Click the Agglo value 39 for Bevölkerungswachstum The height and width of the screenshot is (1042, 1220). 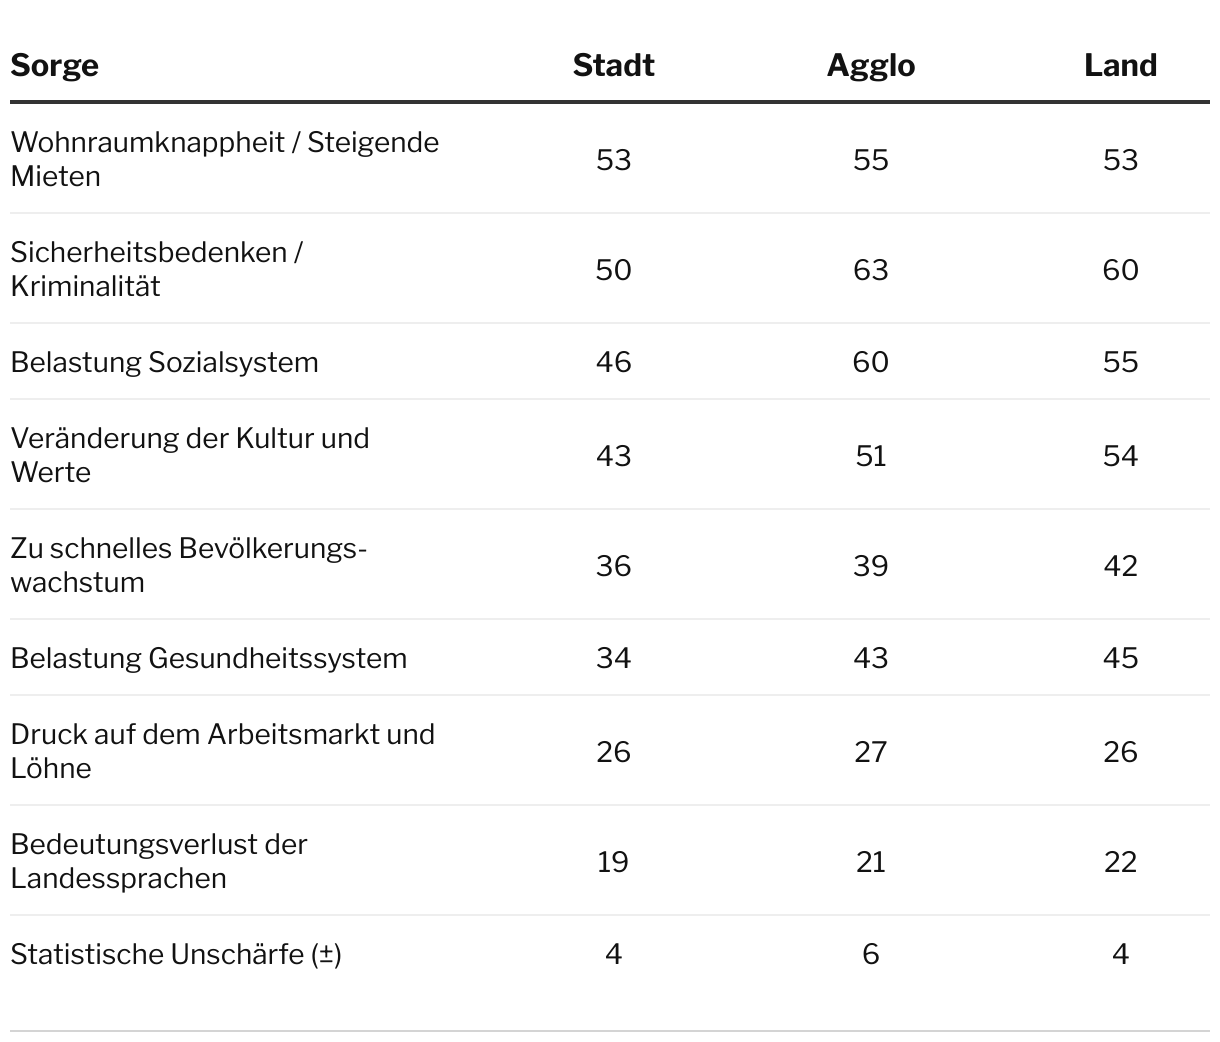point(870,566)
